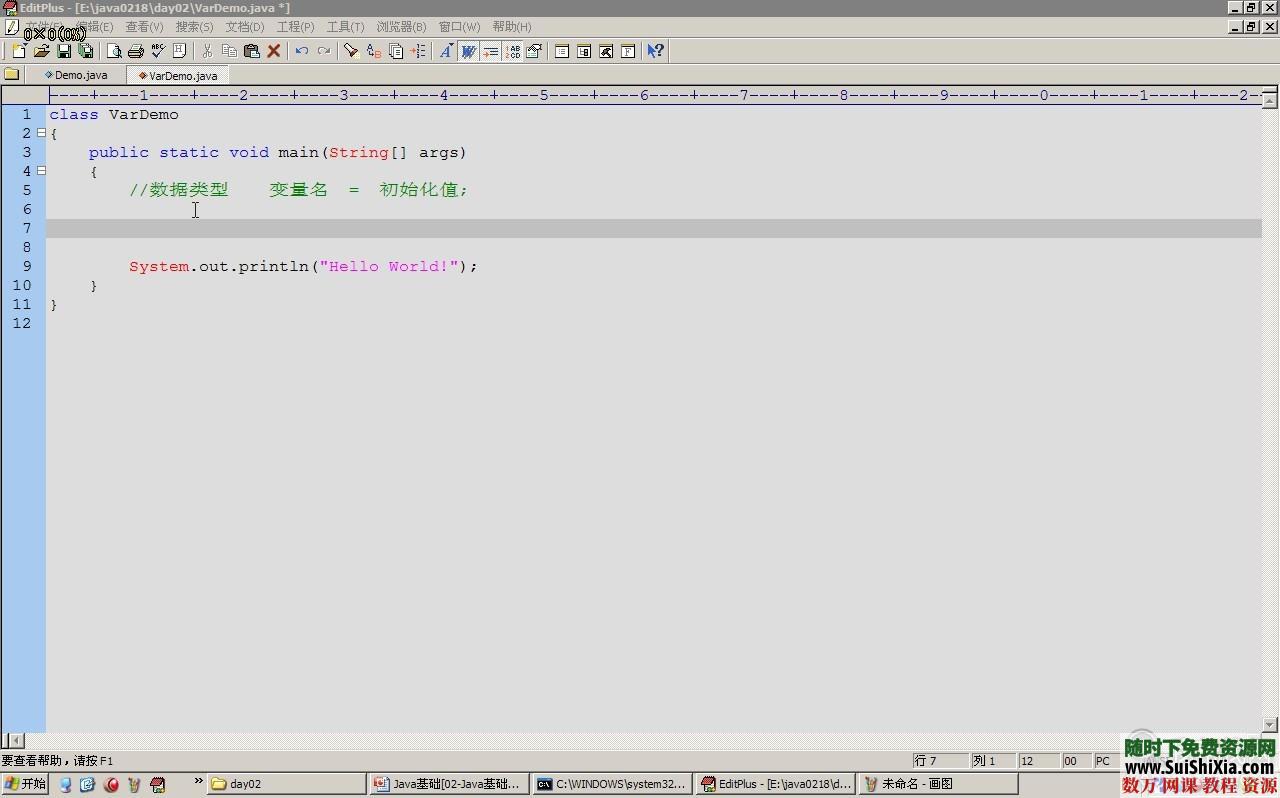The width and height of the screenshot is (1280, 798).
Task: Open the spell check ABC icon
Action: 158,51
